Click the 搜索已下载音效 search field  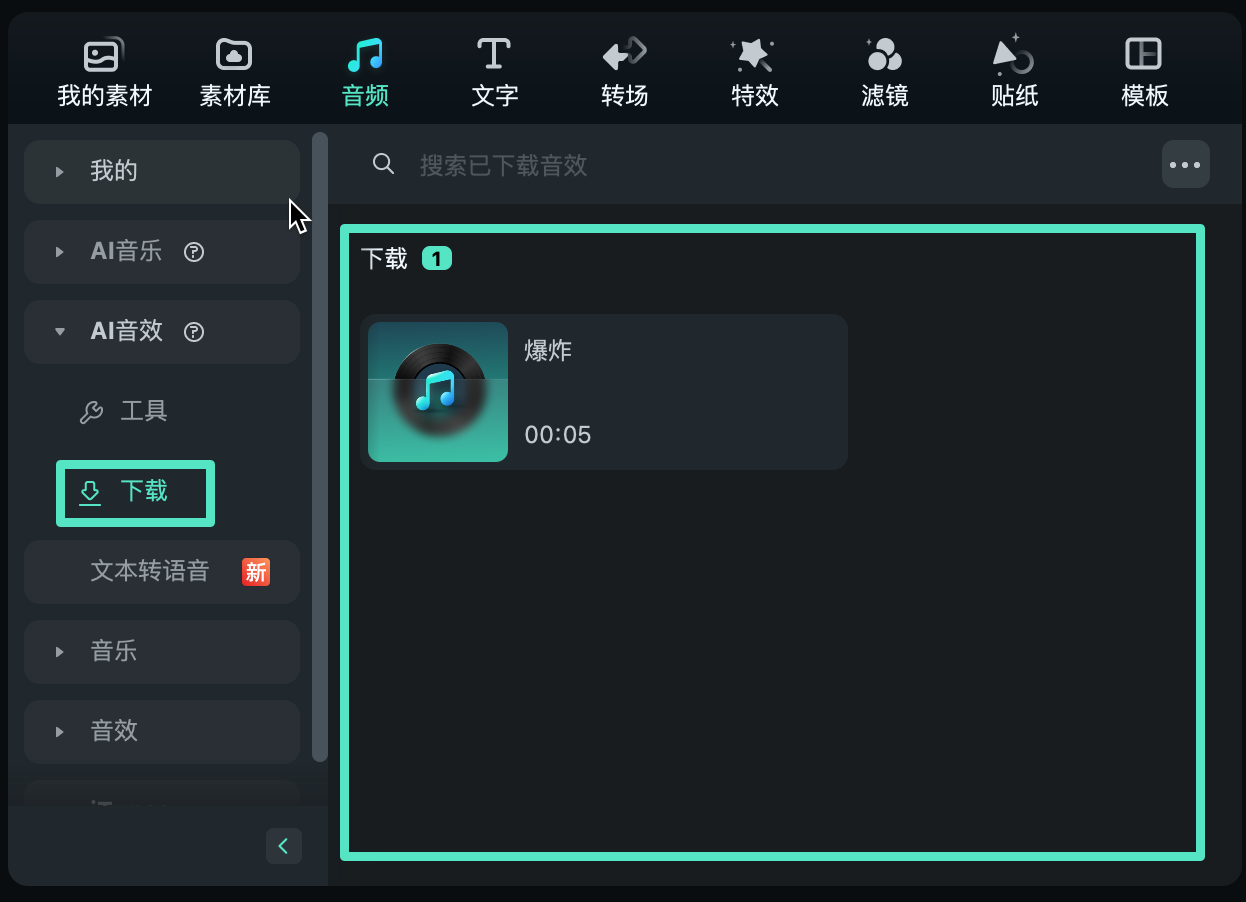700,165
